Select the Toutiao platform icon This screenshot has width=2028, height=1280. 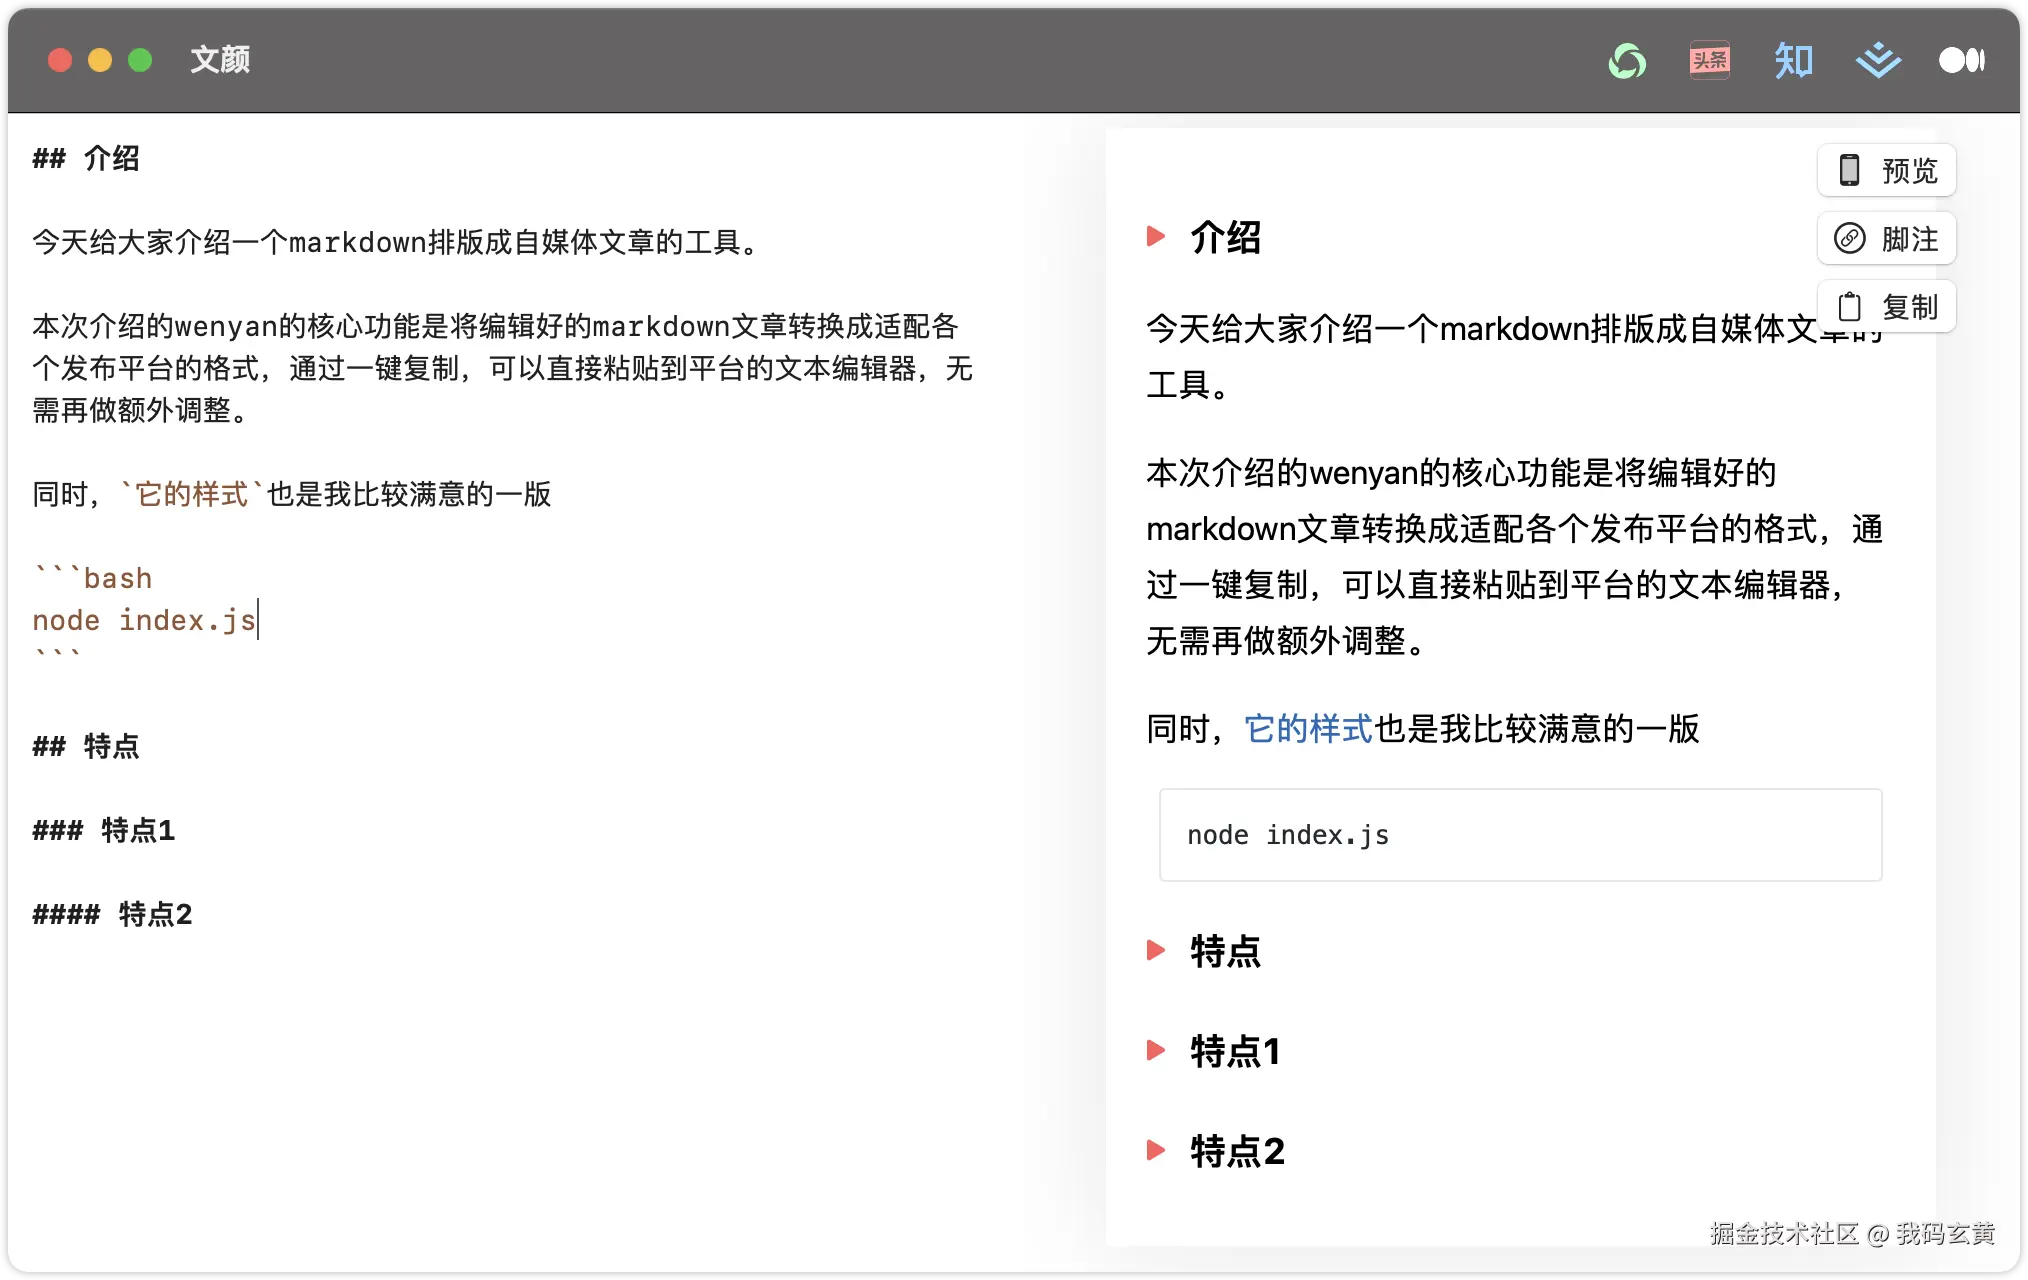point(1709,61)
